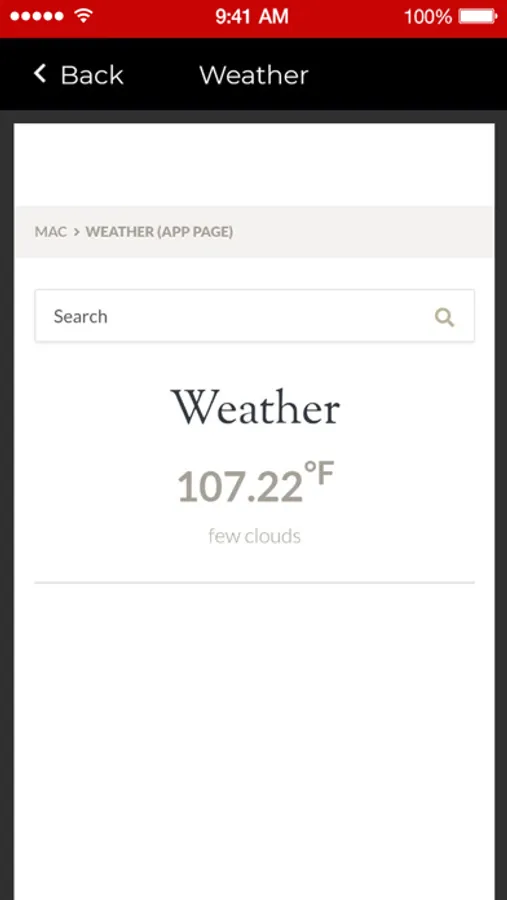507x900 pixels.
Task: Click the horizontal divider below weather
Action: tap(254, 583)
